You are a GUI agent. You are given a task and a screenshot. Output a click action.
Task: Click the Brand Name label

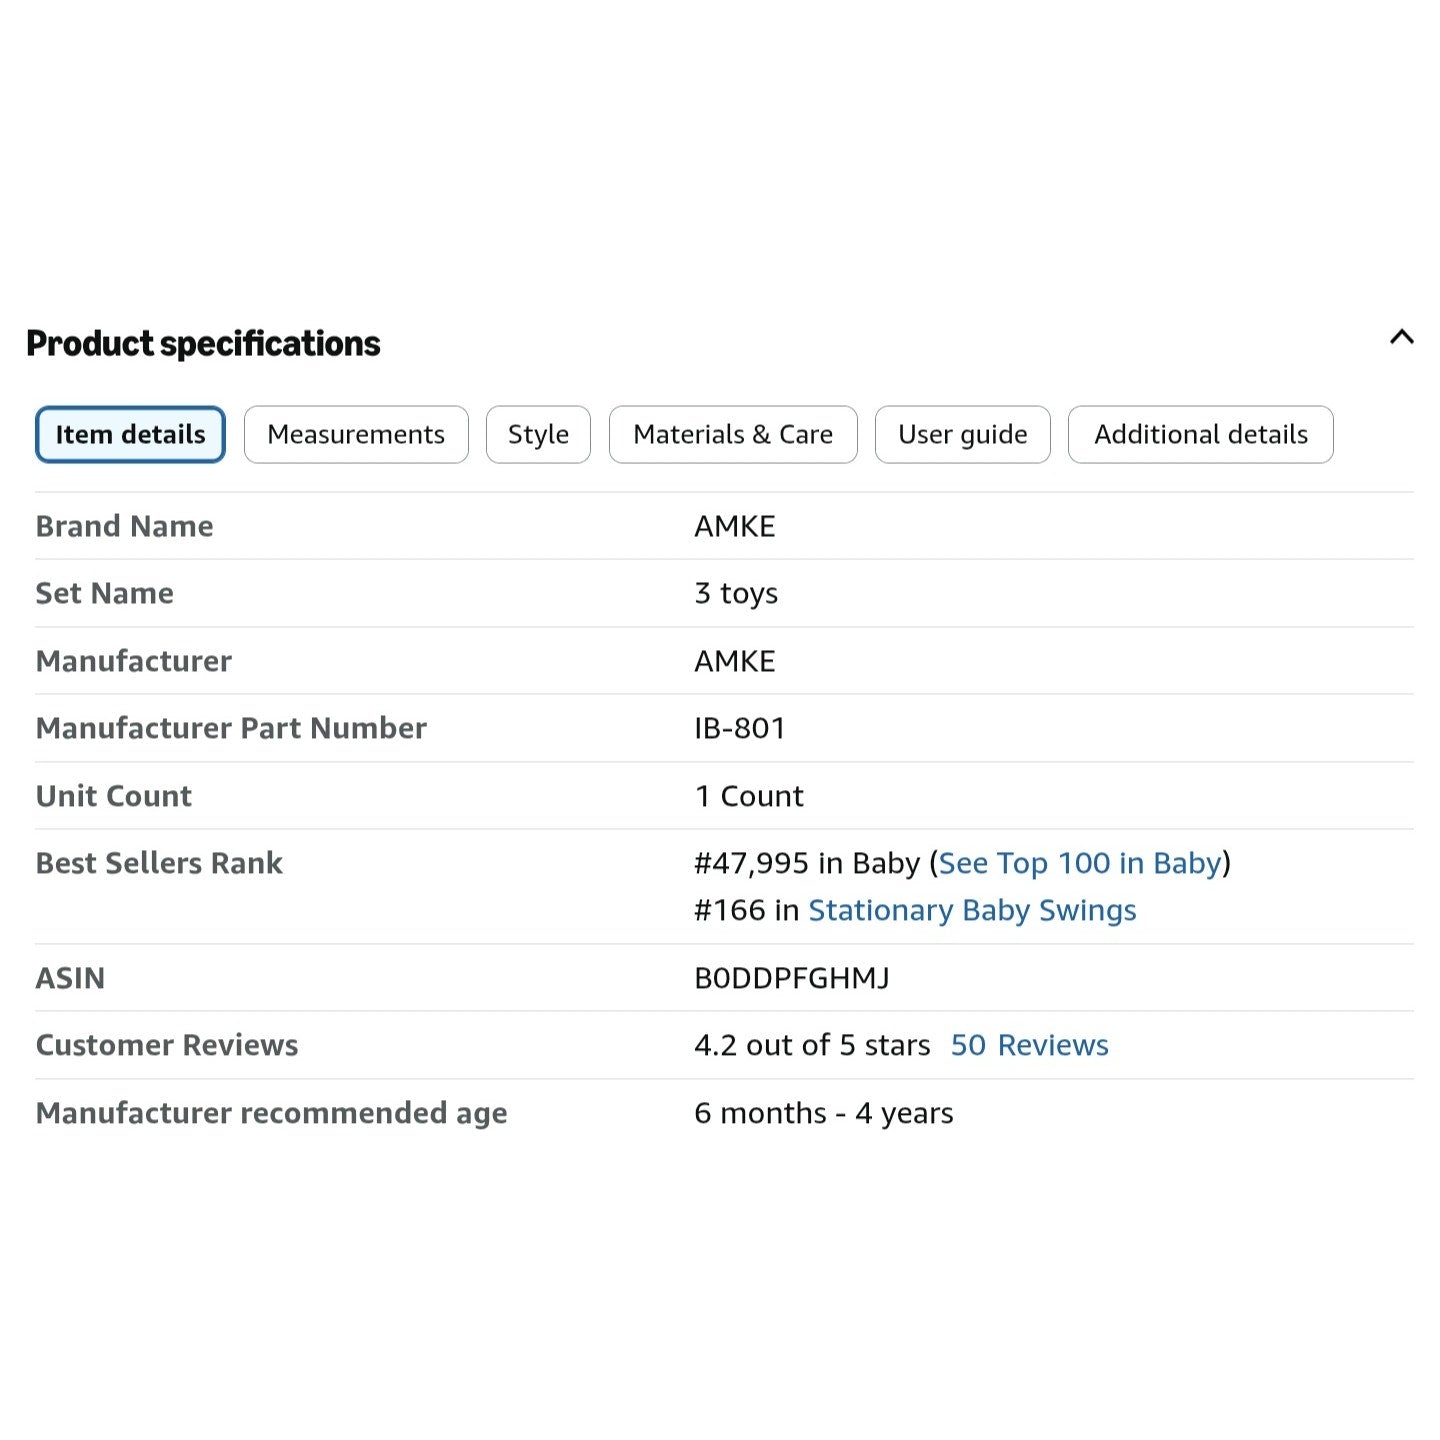tap(124, 526)
